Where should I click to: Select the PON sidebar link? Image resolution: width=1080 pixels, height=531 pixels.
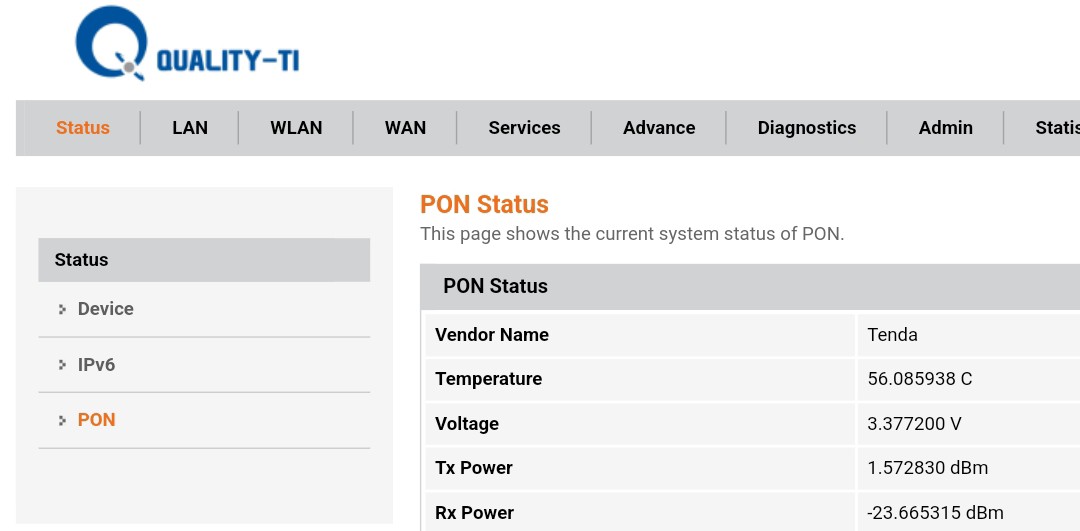pos(97,420)
